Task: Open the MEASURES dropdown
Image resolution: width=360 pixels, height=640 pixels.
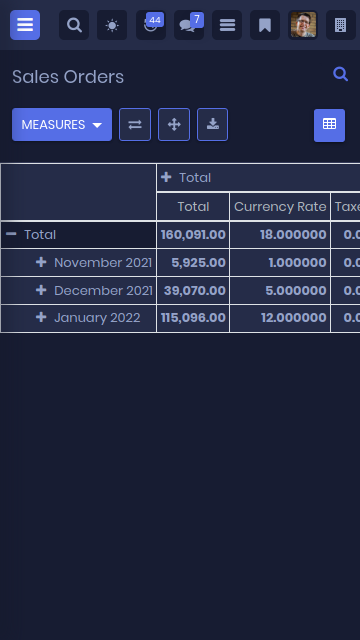Action: [x=62, y=124]
